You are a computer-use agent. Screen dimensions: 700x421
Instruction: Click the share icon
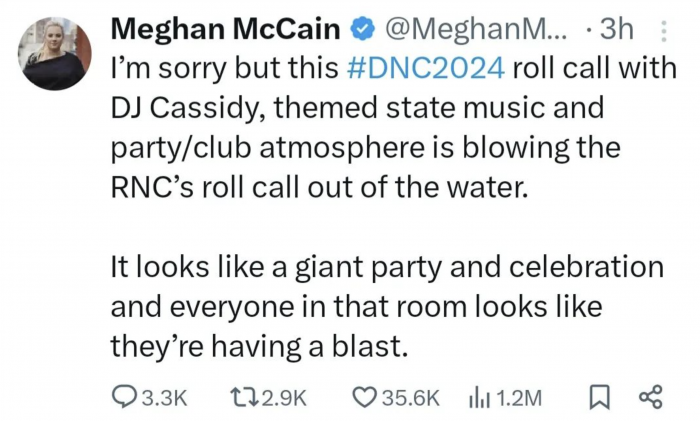point(651,397)
